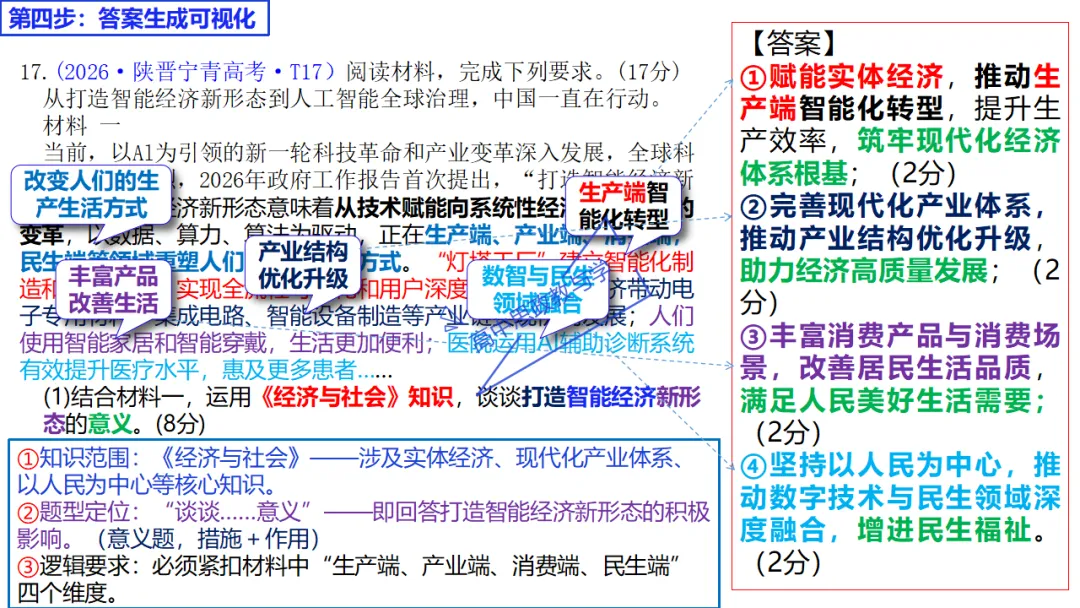1080x608 pixels.
Task: Click the line starting '②题型定位'
Action: [x=363, y=525]
